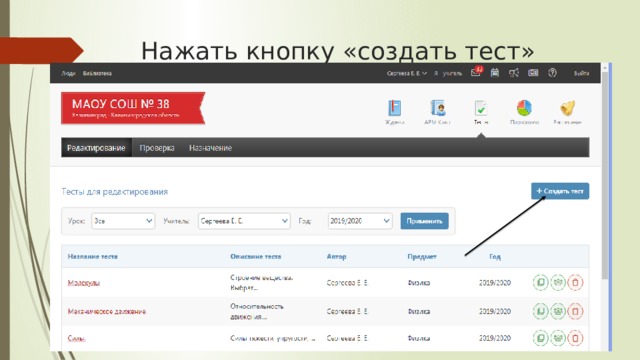640x360 pixels.
Task: Click the Выйти logout link
Action: point(581,73)
